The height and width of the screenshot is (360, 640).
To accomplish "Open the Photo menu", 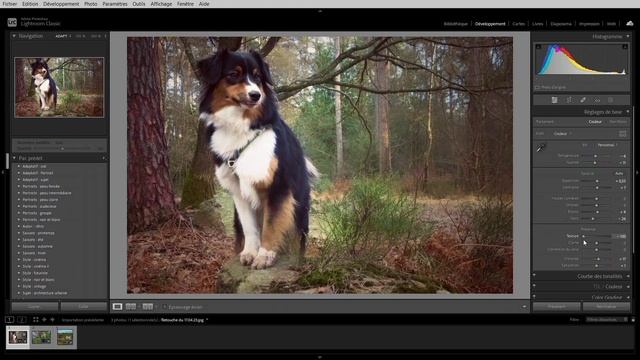I will [x=91, y=4].
